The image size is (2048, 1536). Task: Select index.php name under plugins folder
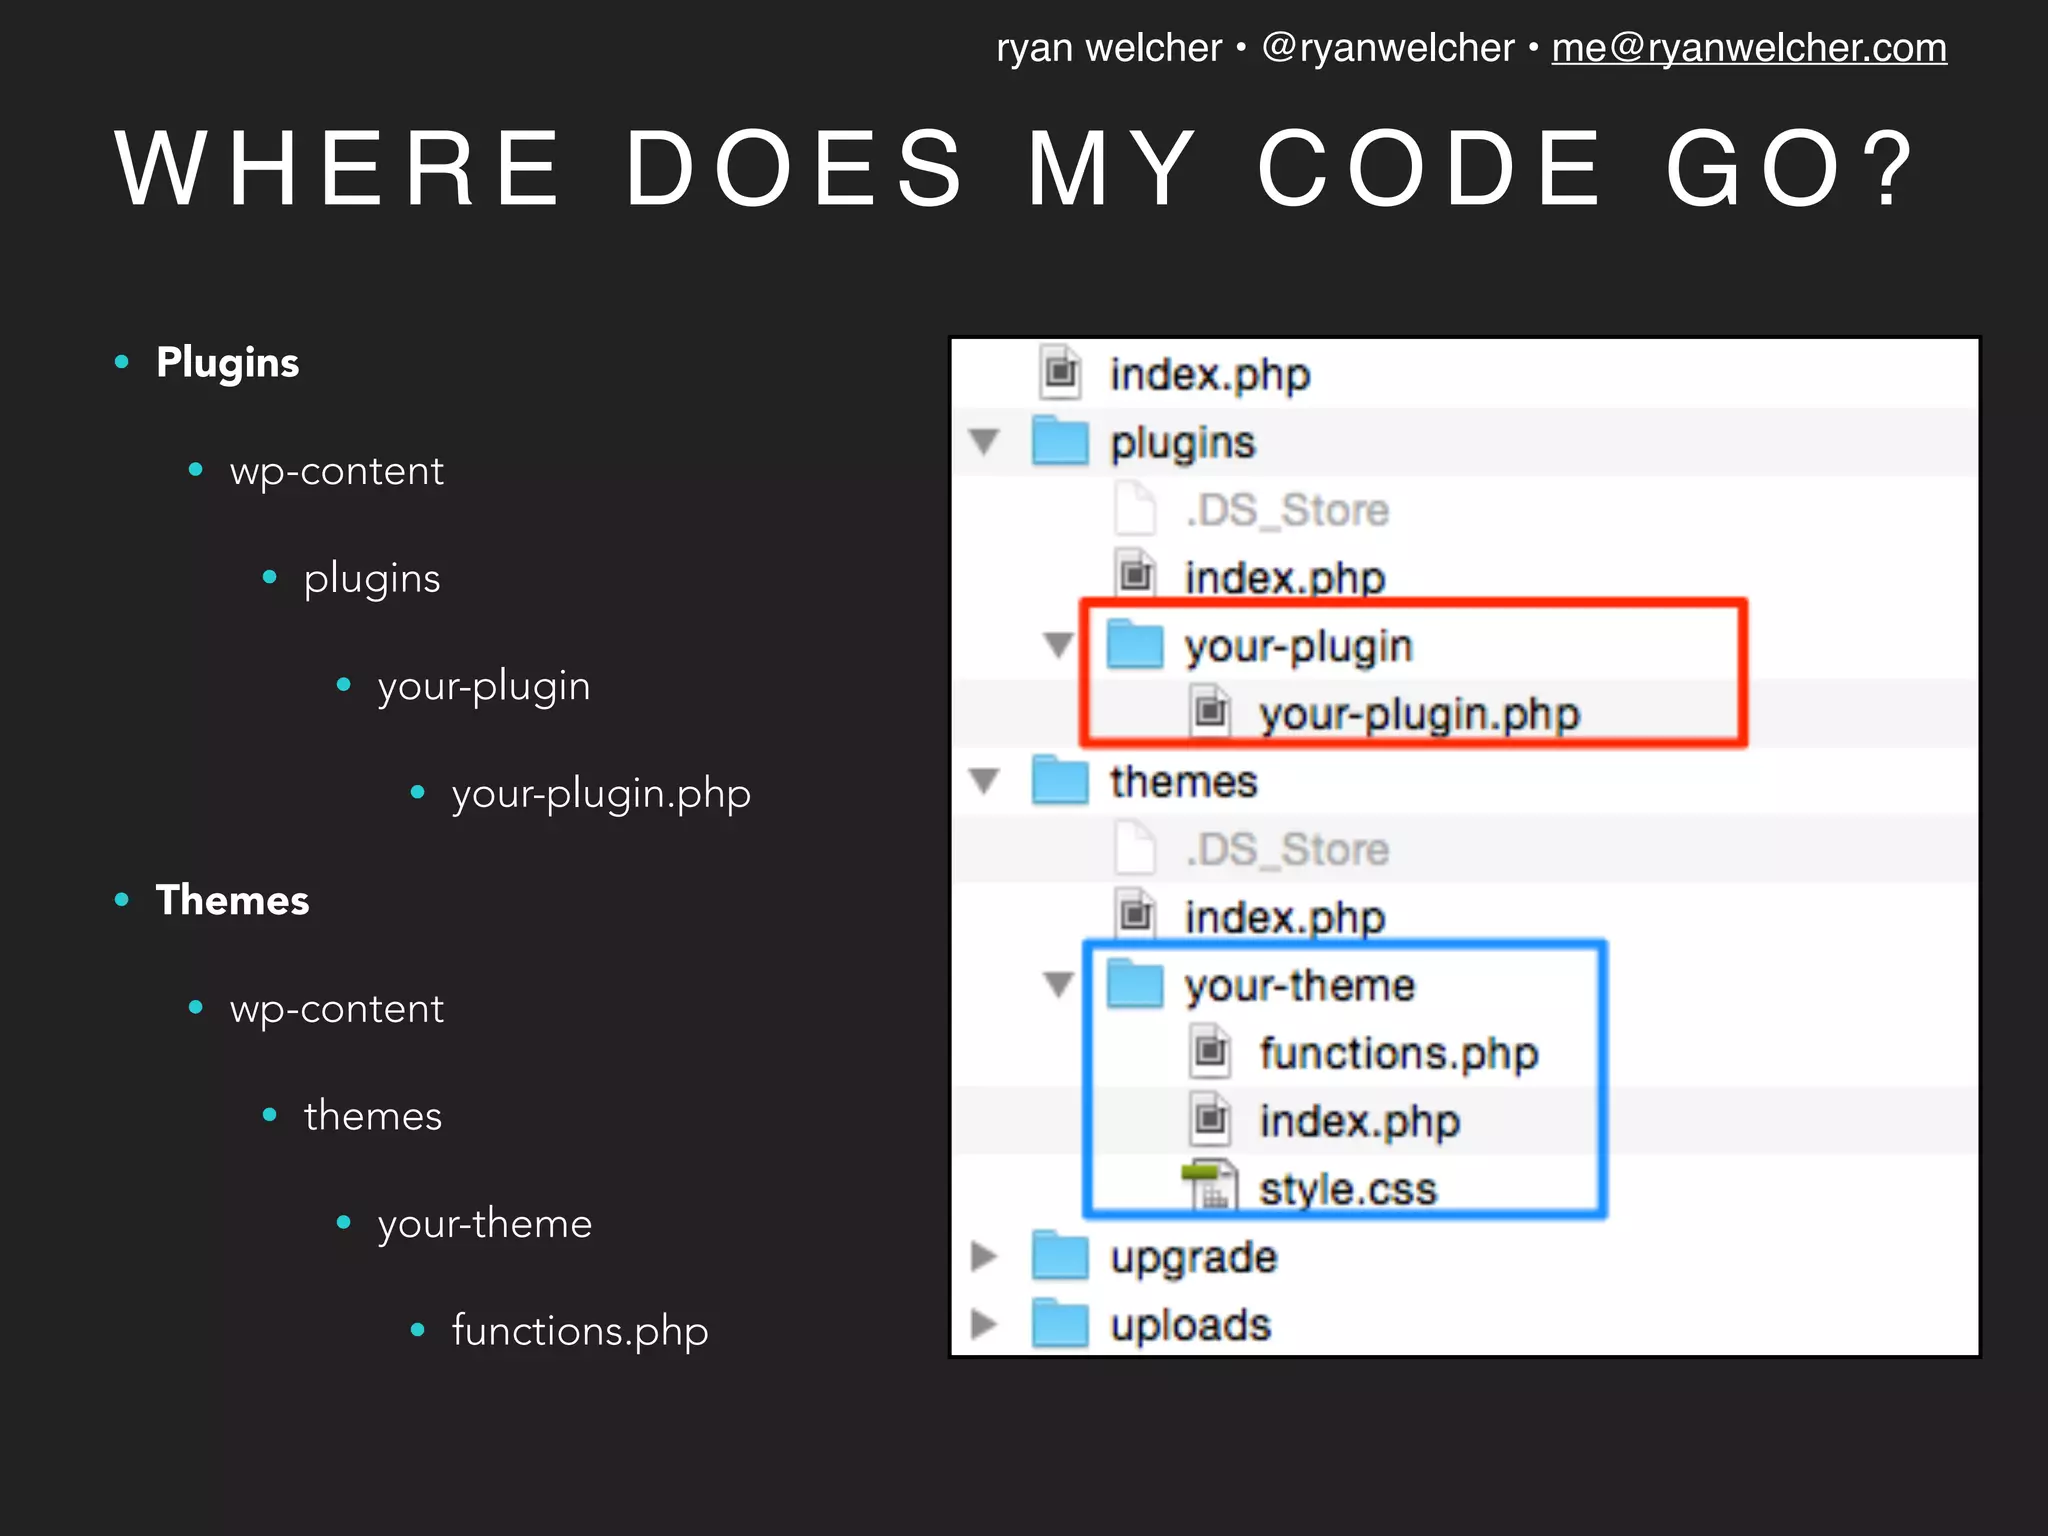coord(1286,579)
